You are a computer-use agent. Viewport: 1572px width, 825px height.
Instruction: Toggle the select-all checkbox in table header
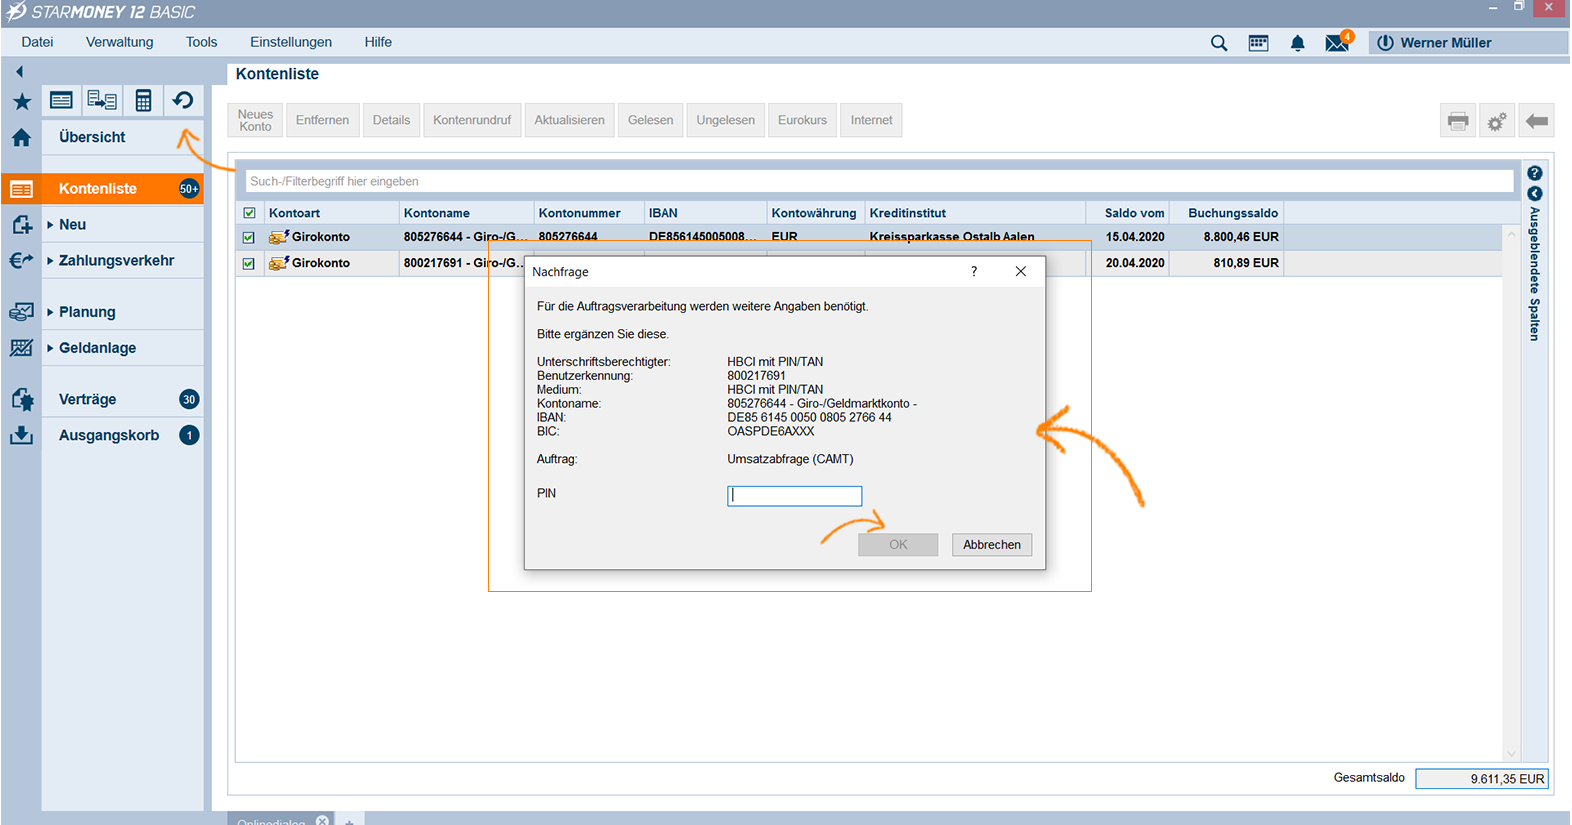(x=249, y=213)
